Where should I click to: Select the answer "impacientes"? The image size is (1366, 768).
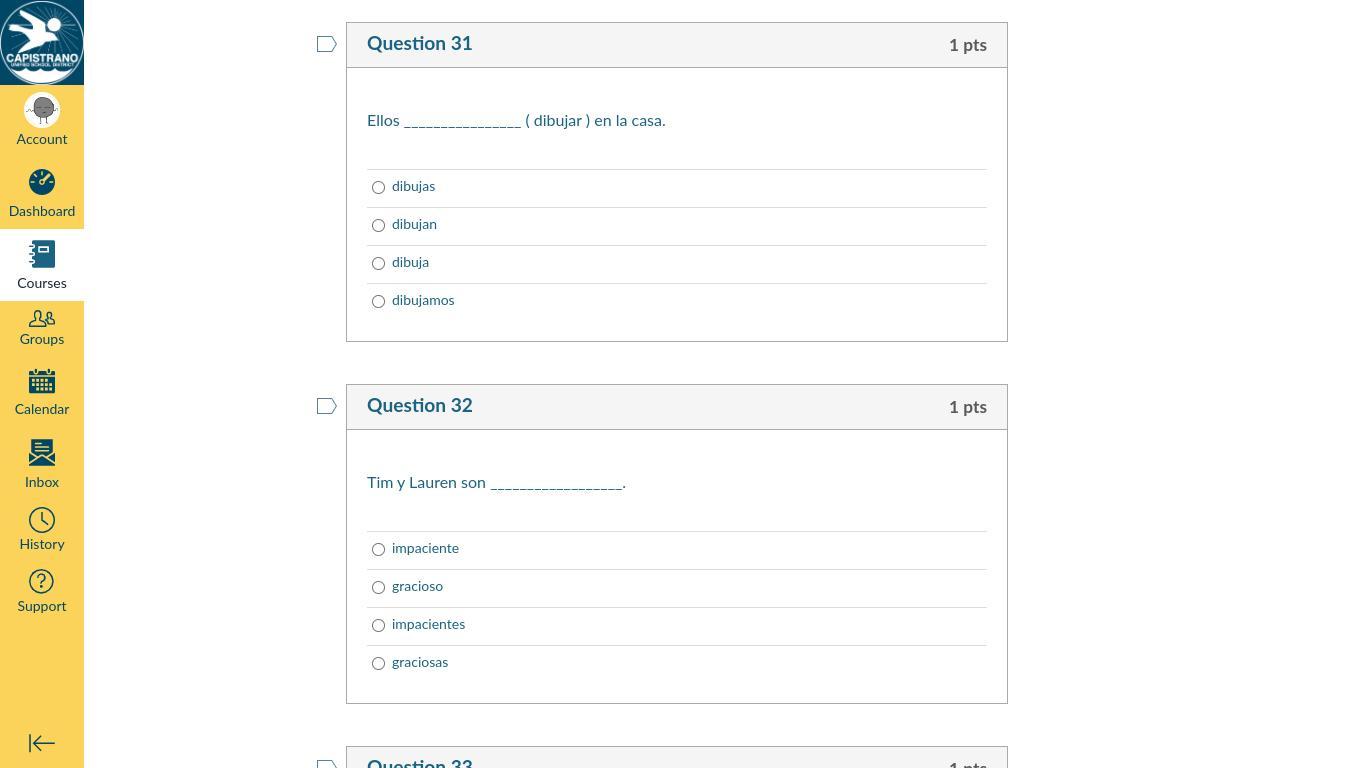378,626
